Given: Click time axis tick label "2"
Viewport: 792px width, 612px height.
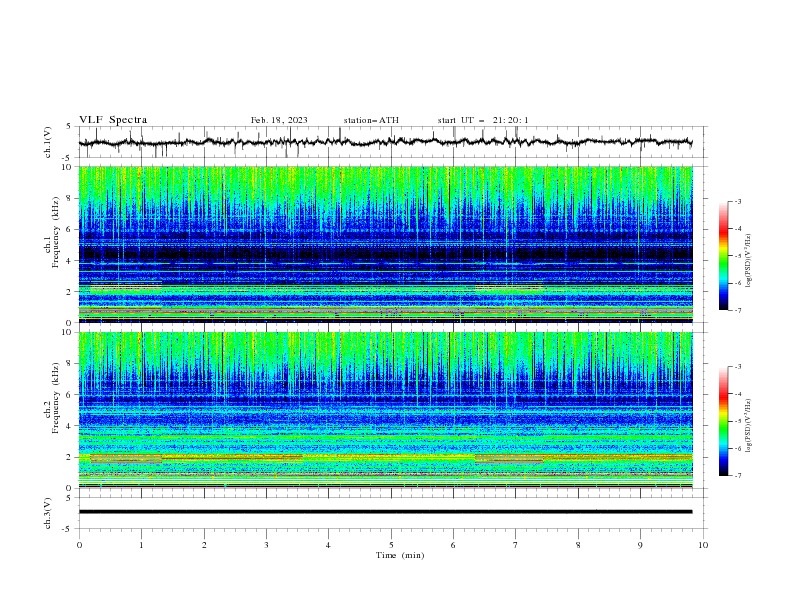Looking at the screenshot, I should [204, 545].
